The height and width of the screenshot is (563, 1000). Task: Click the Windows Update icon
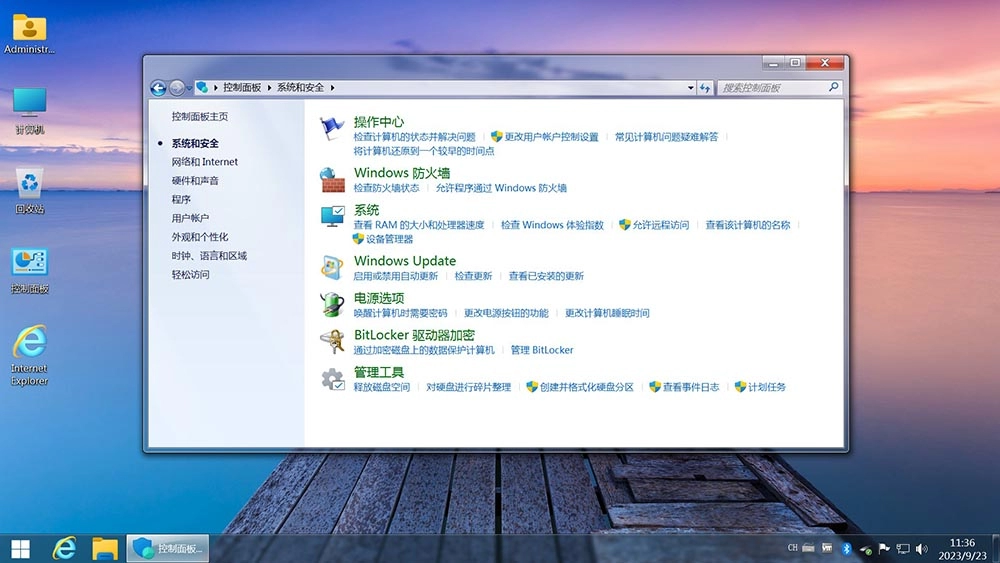click(x=332, y=267)
